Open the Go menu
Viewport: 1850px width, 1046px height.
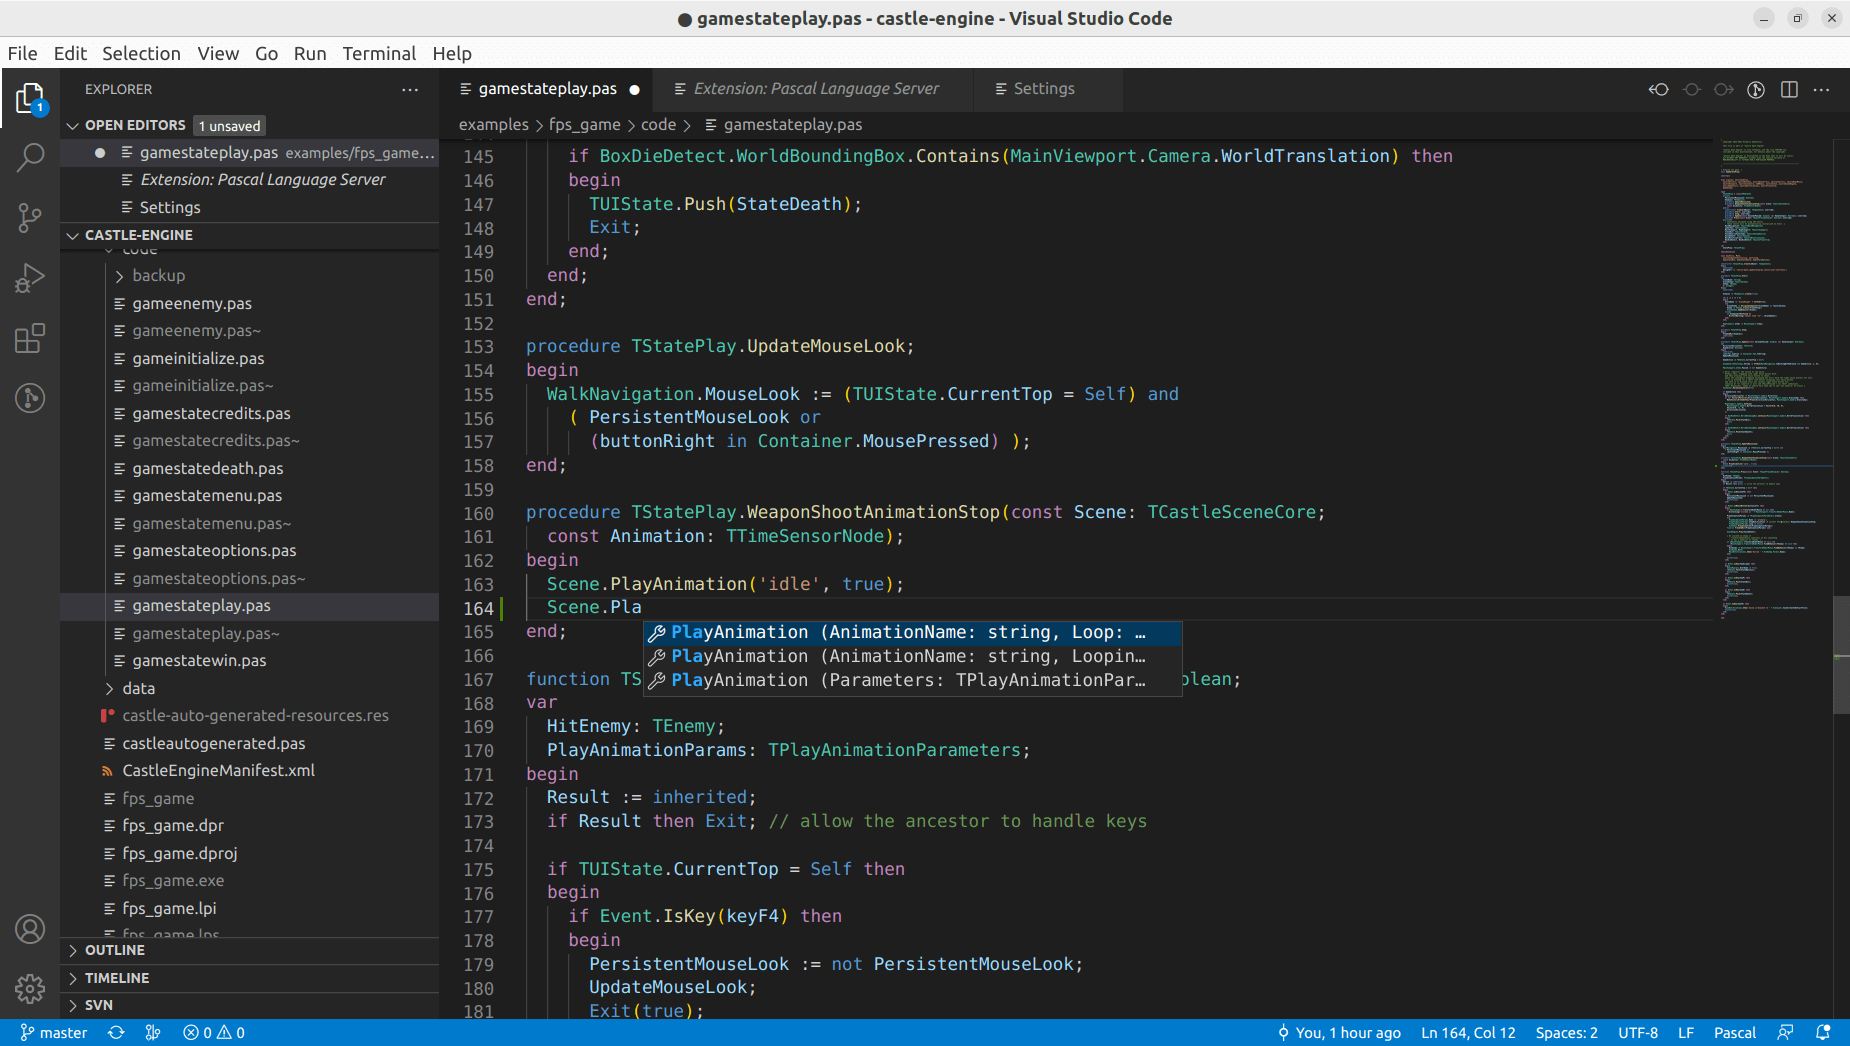(x=266, y=53)
